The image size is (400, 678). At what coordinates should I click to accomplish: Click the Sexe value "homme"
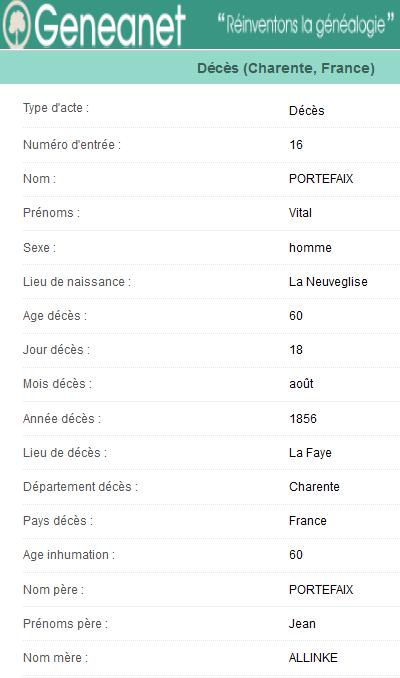(x=310, y=248)
